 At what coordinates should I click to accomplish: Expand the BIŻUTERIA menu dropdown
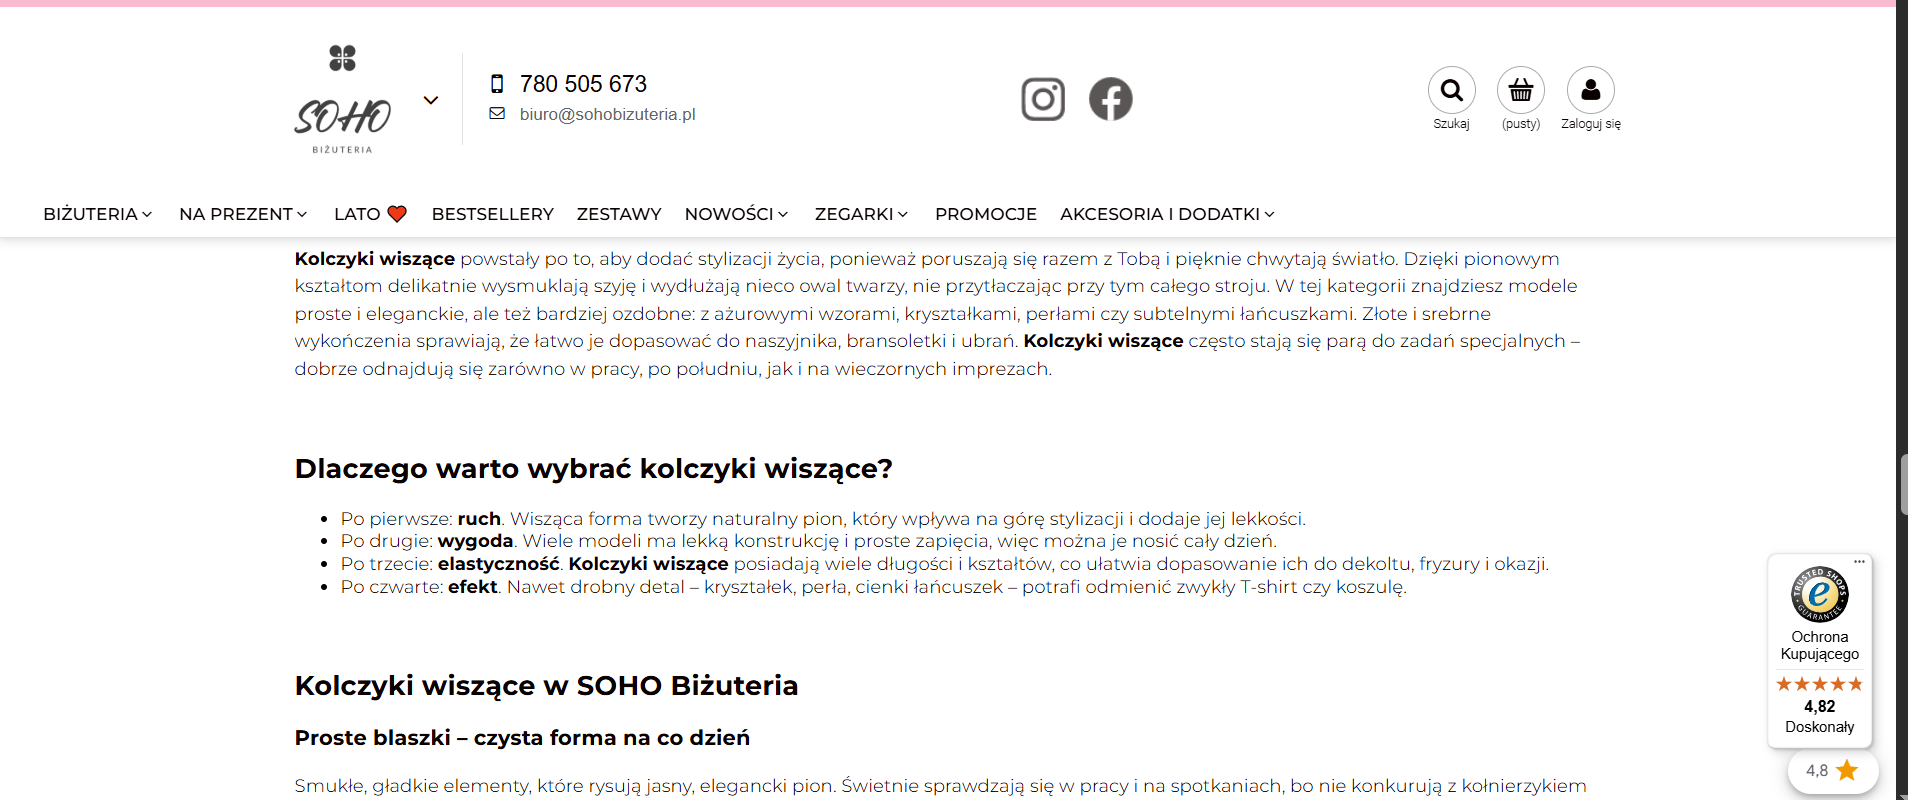coord(98,214)
